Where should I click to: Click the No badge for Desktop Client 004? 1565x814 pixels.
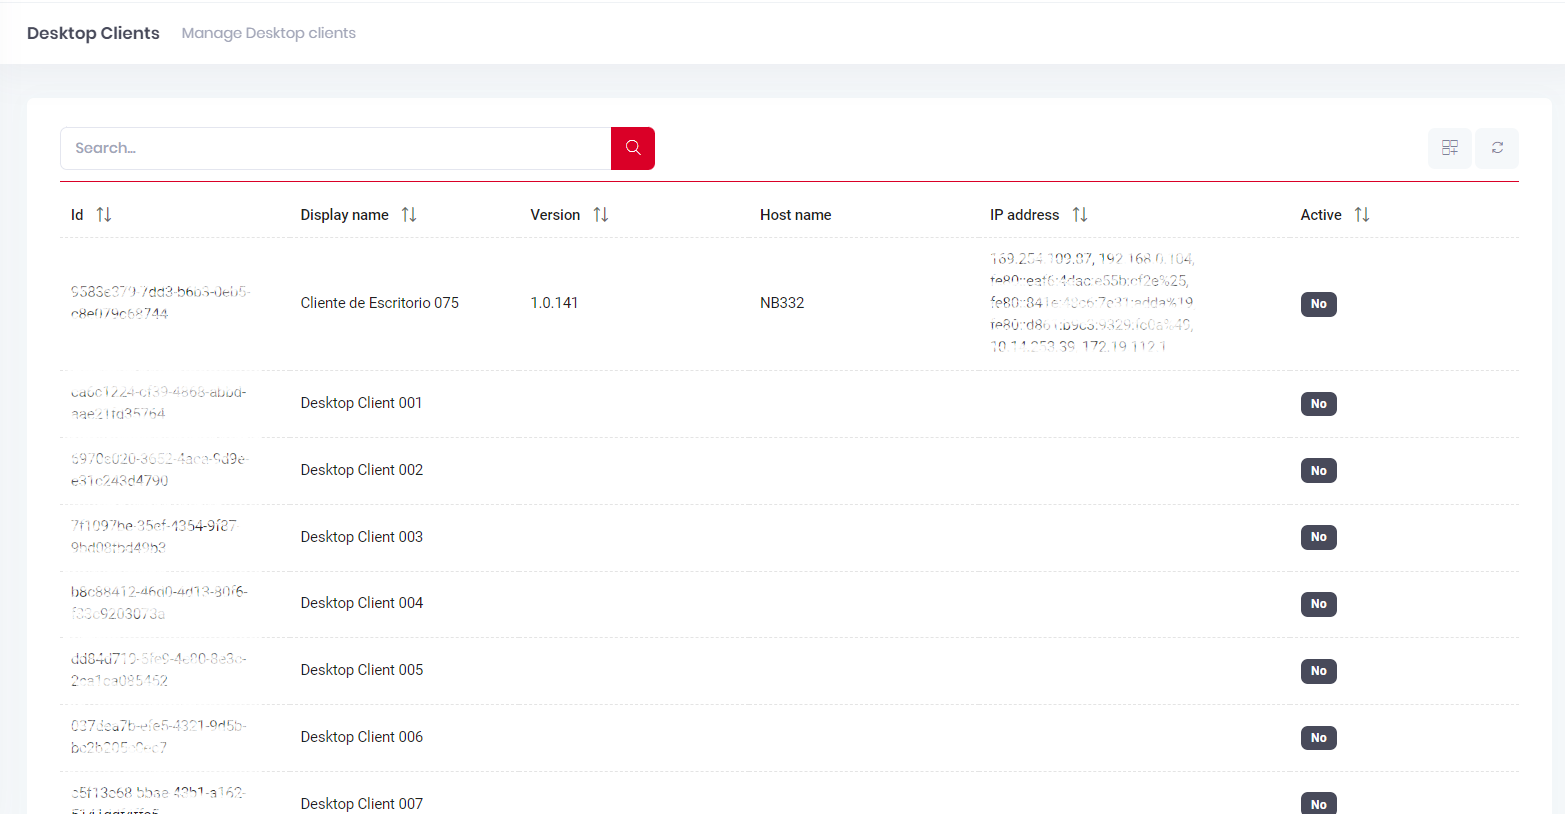(1319, 604)
